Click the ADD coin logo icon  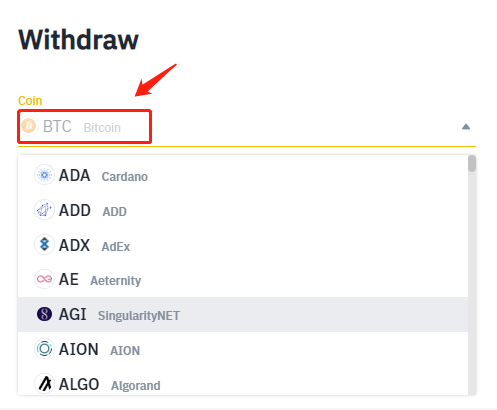pos(44,210)
